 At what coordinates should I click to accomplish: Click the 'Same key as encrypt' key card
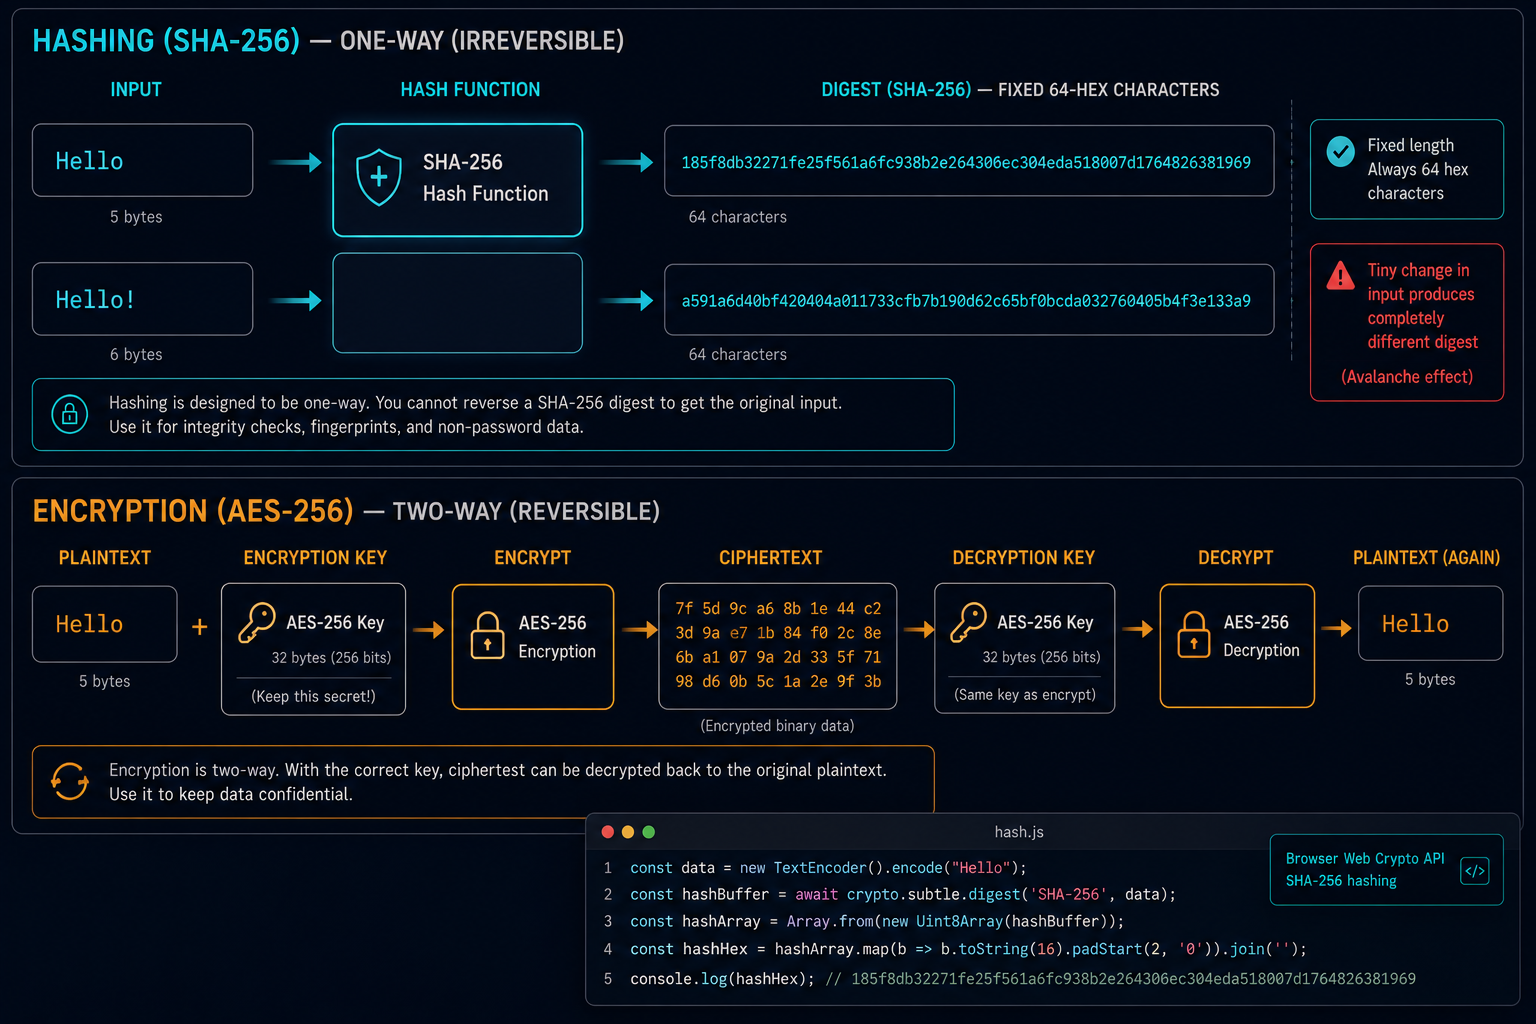[x=1024, y=648]
